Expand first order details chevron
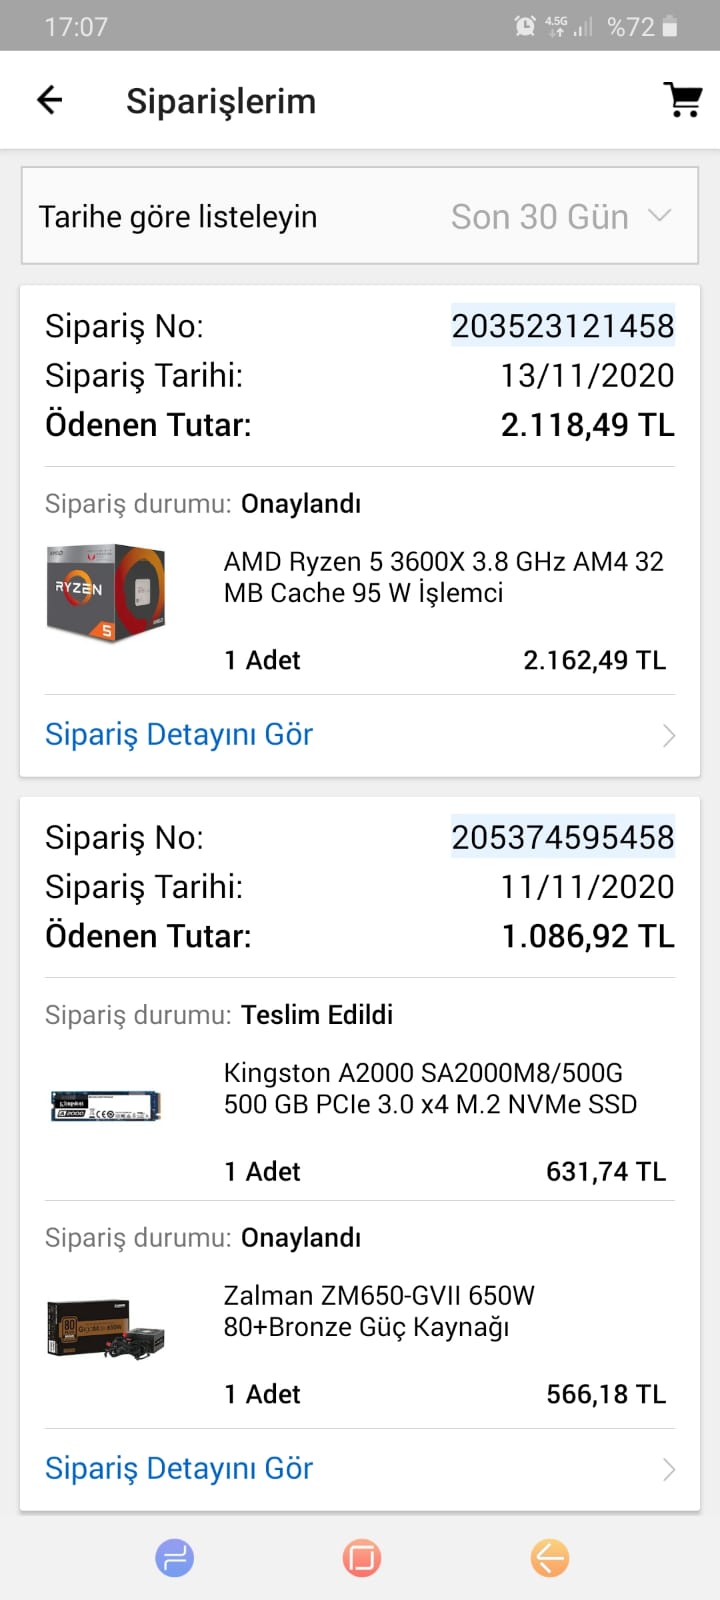720x1600 pixels. point(669,736)
